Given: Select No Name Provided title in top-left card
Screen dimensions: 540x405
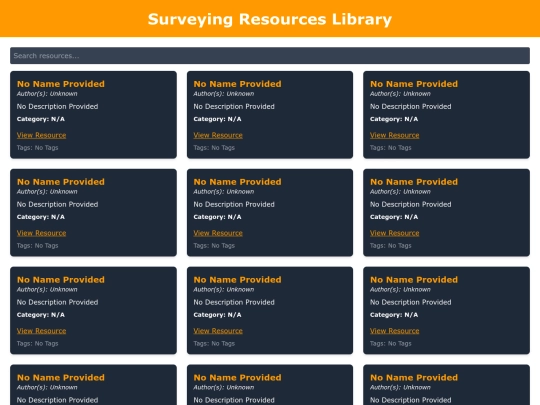Looking at the screenshot, I should tap(61, 84).
